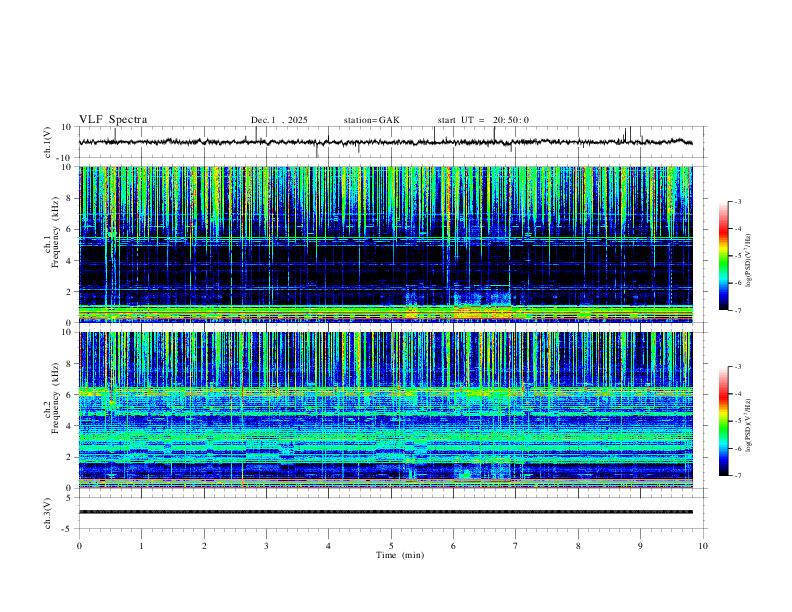Click the time axis tick label "4"
Screen dimensions: 792x612
pos(329,546)
